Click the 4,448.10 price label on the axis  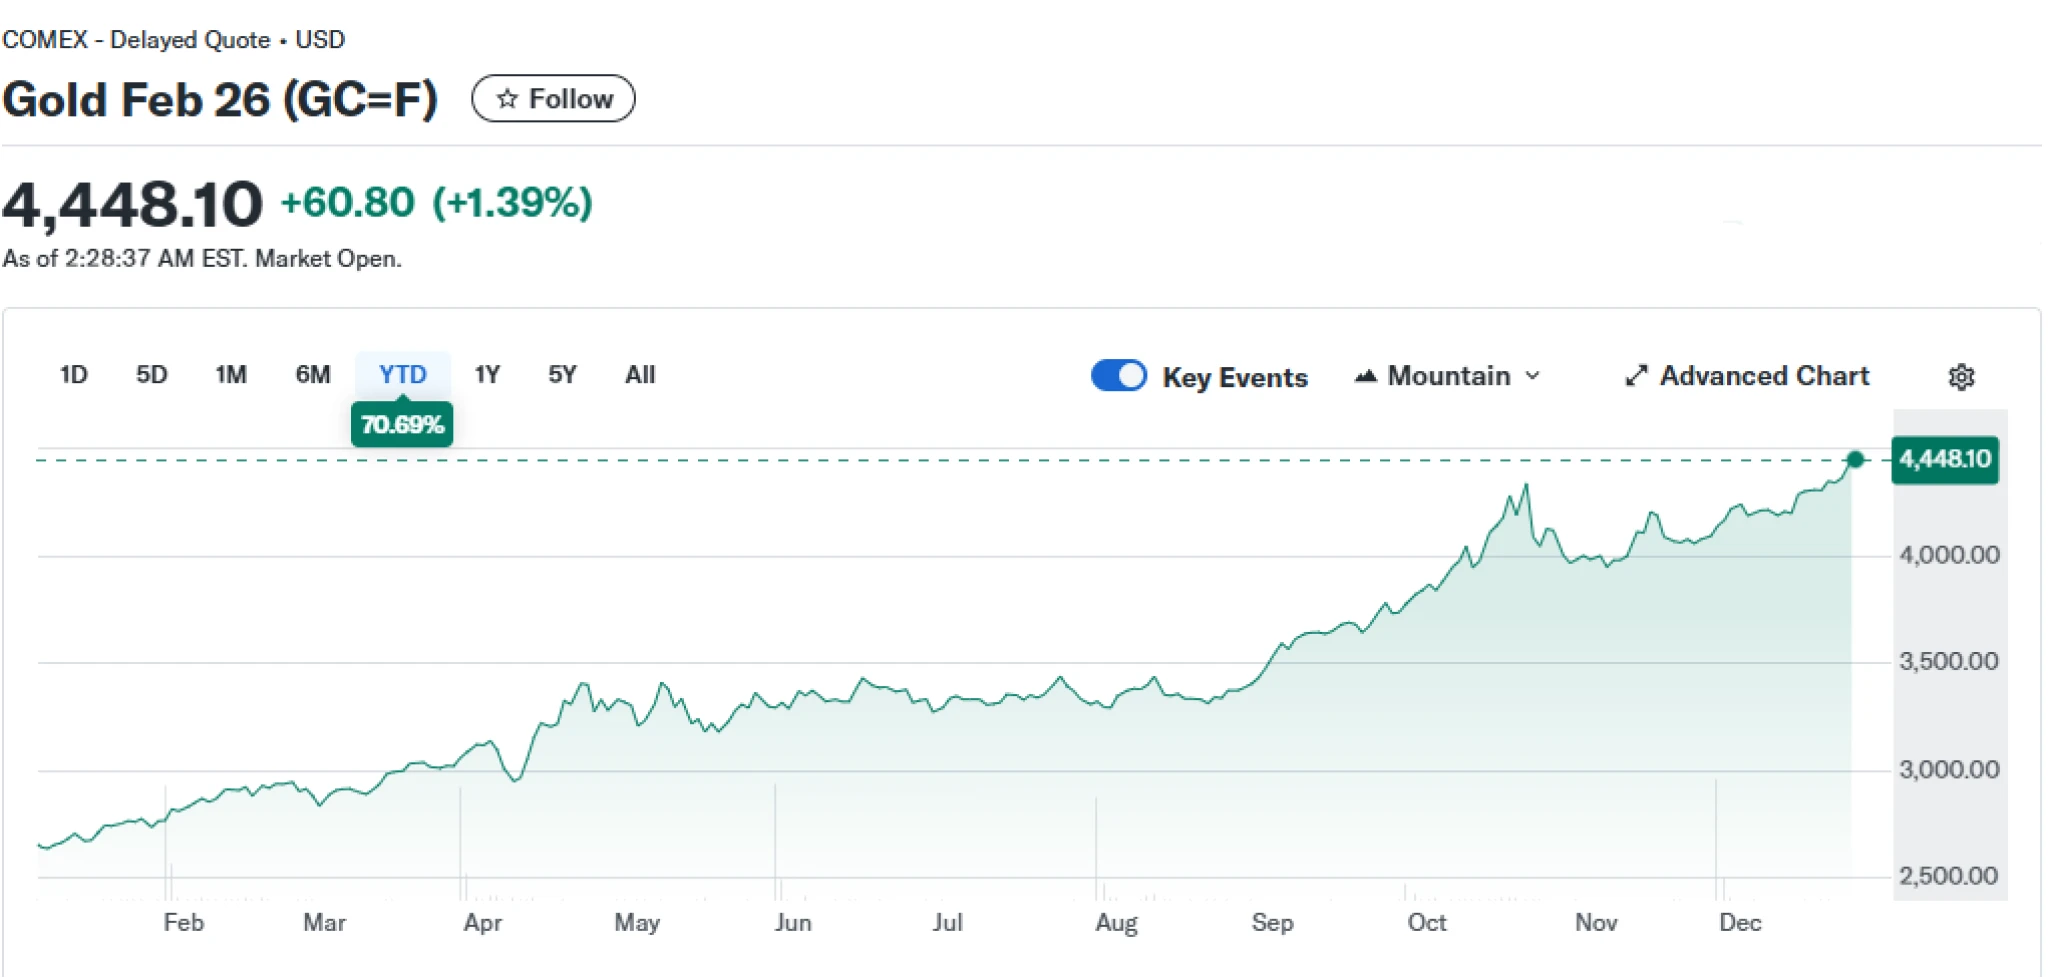pos(1945,460)
